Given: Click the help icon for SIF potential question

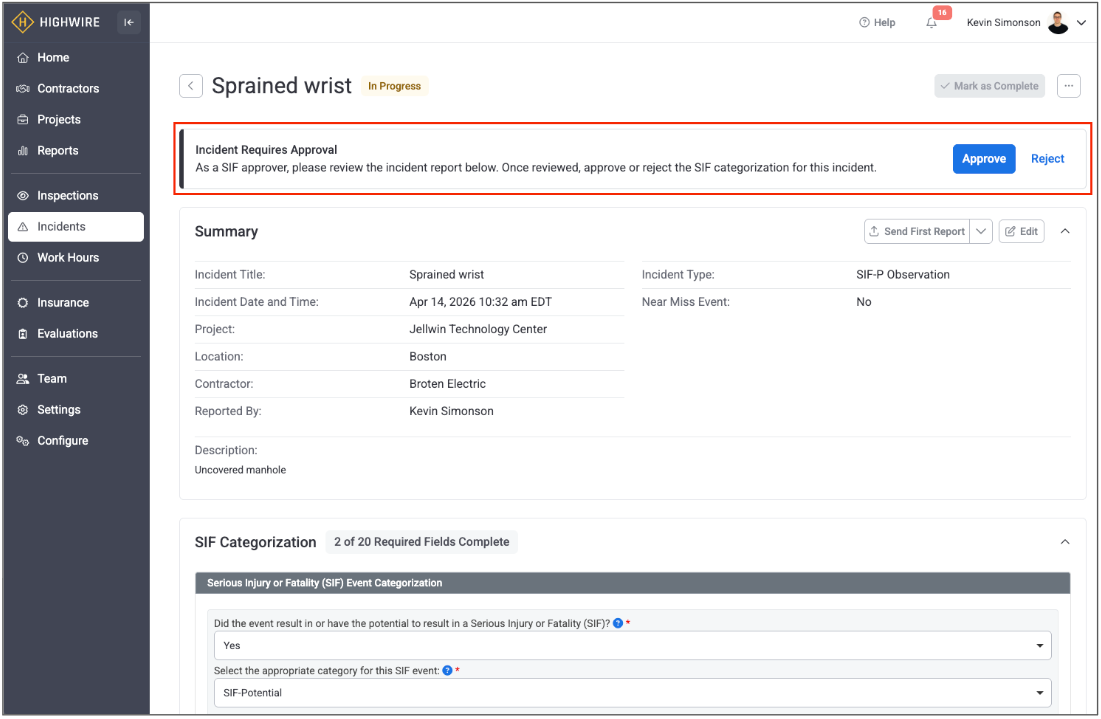Looking at the screenshot, I should tap(618, 623).
